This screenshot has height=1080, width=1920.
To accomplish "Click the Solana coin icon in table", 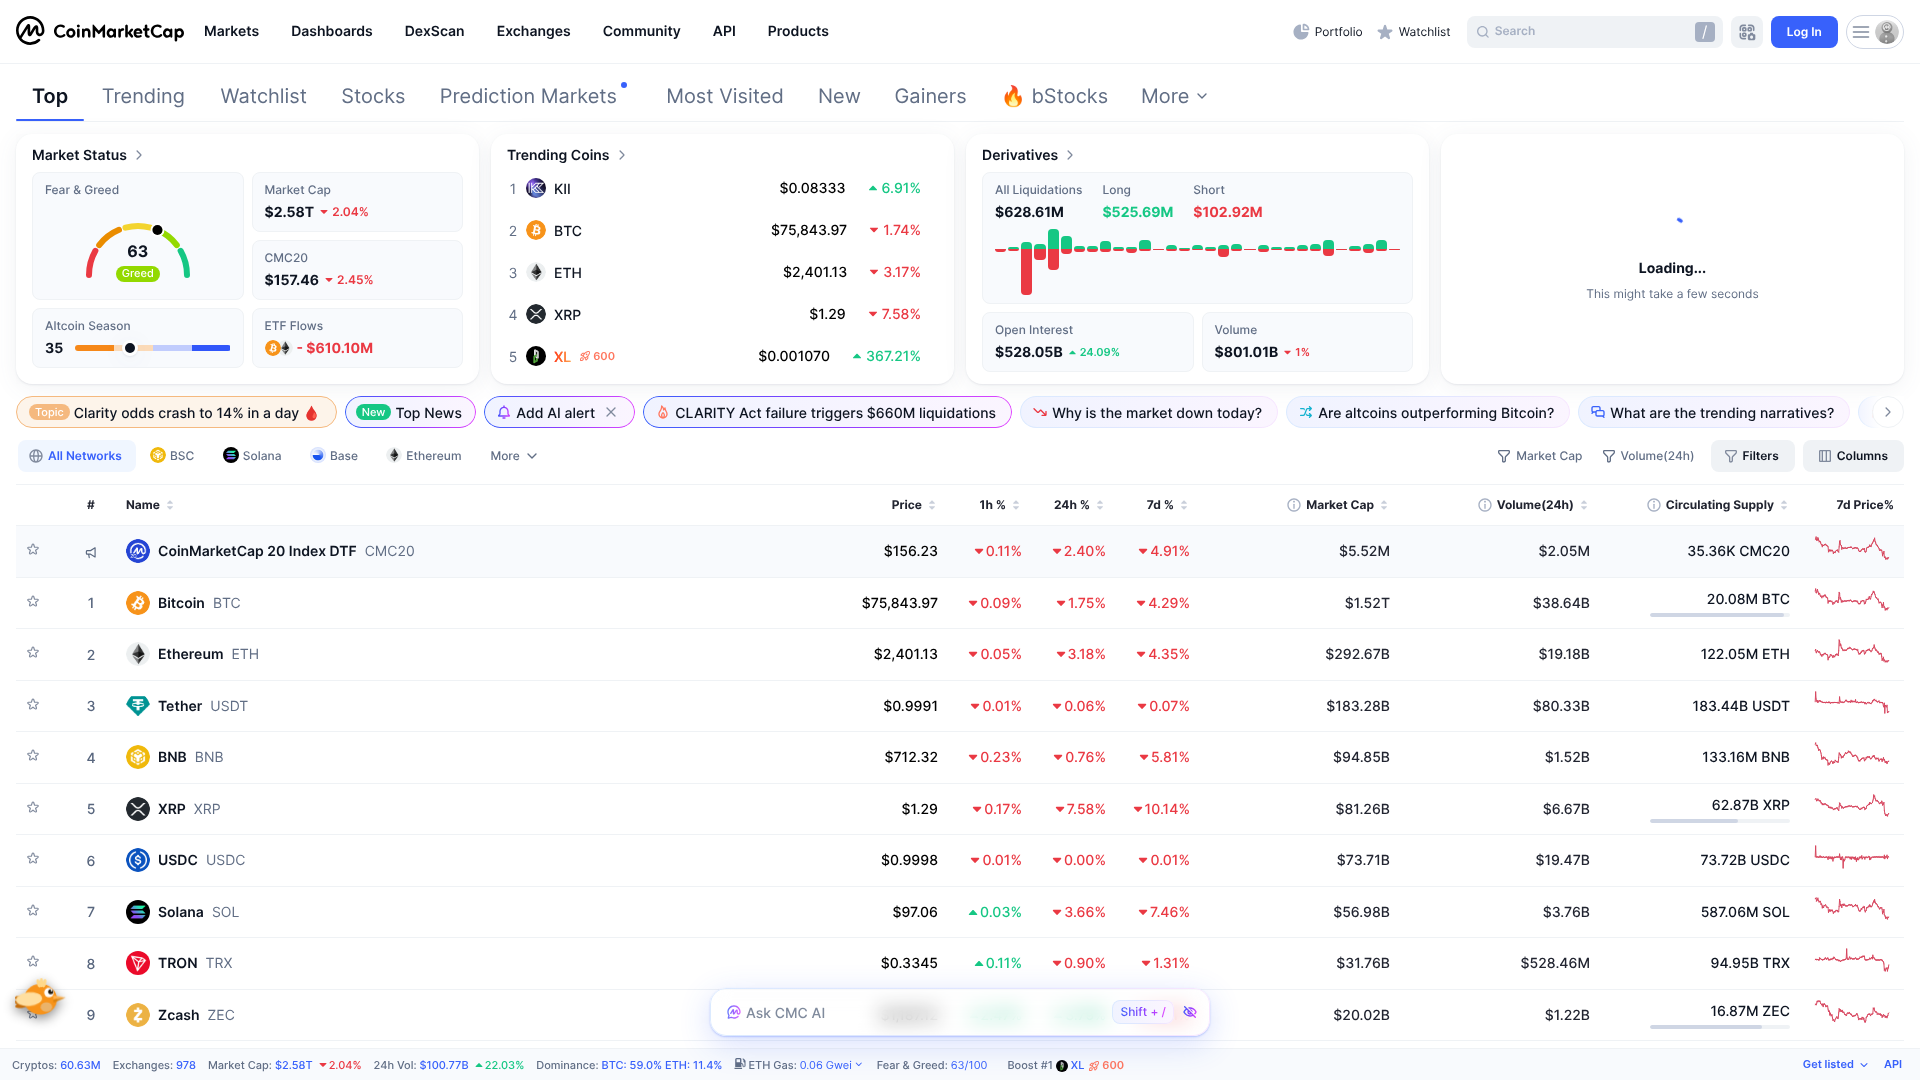I will pos(138,912).
